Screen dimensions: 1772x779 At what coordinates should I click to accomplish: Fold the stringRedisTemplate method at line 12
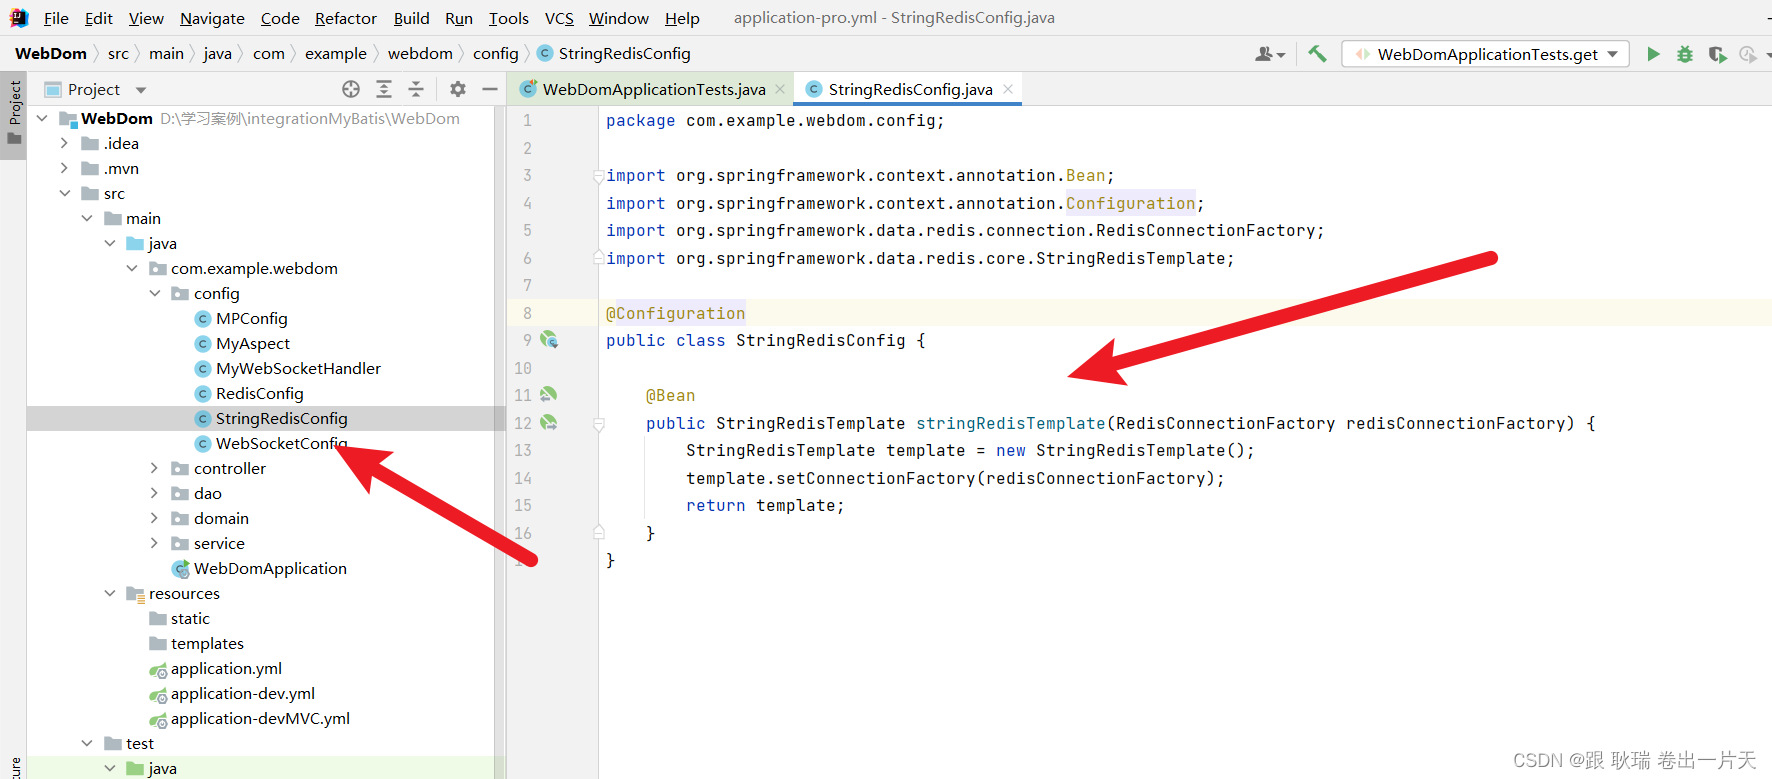[x=598, y=424]
